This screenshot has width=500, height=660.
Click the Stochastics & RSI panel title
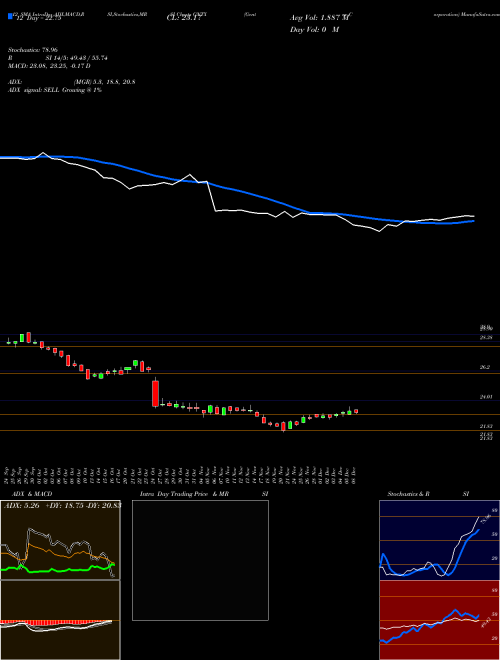[x=428, y=494]
